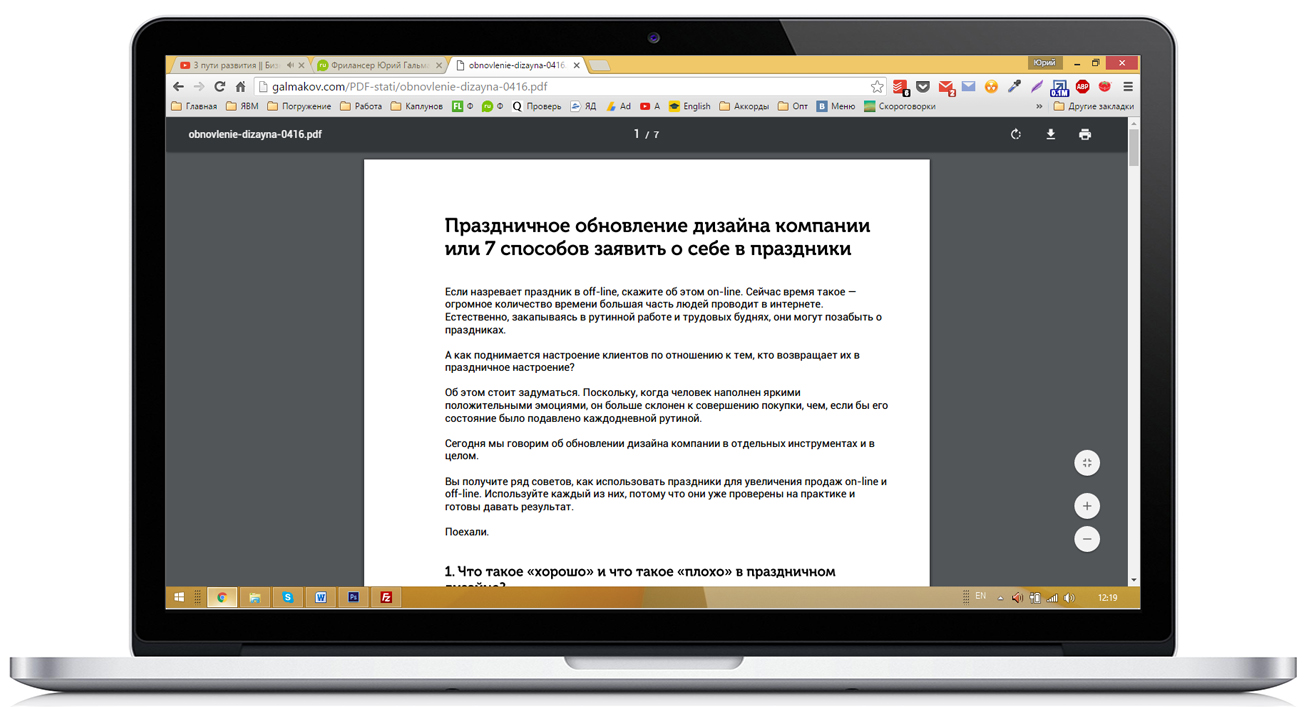
Task: Activate the eyedropper color picker extension
Action: click(1014, 87)
